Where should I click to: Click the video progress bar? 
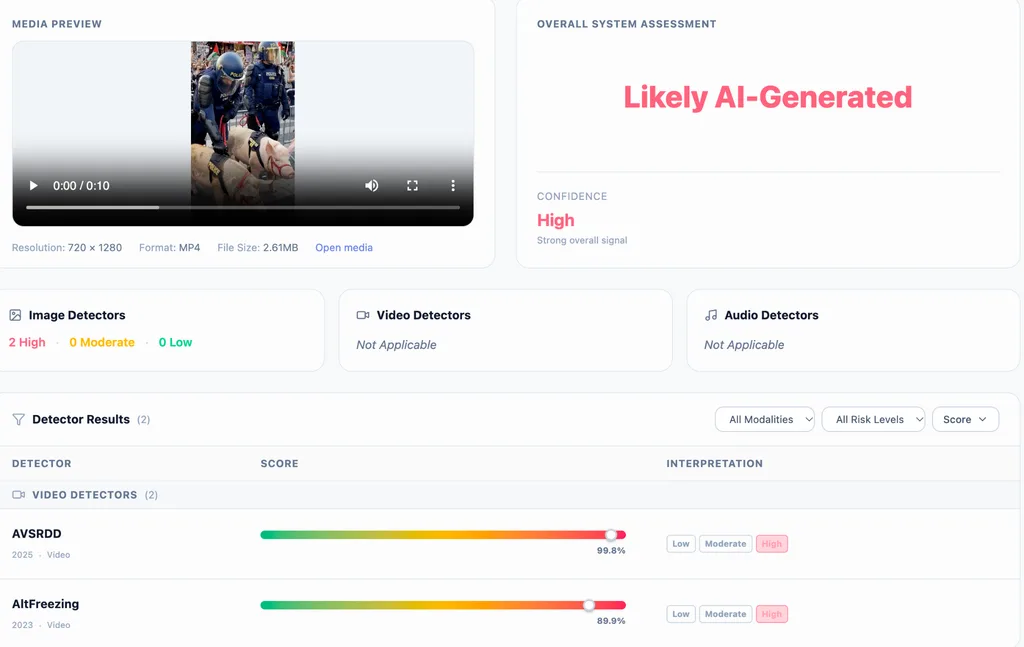point(243,208)
